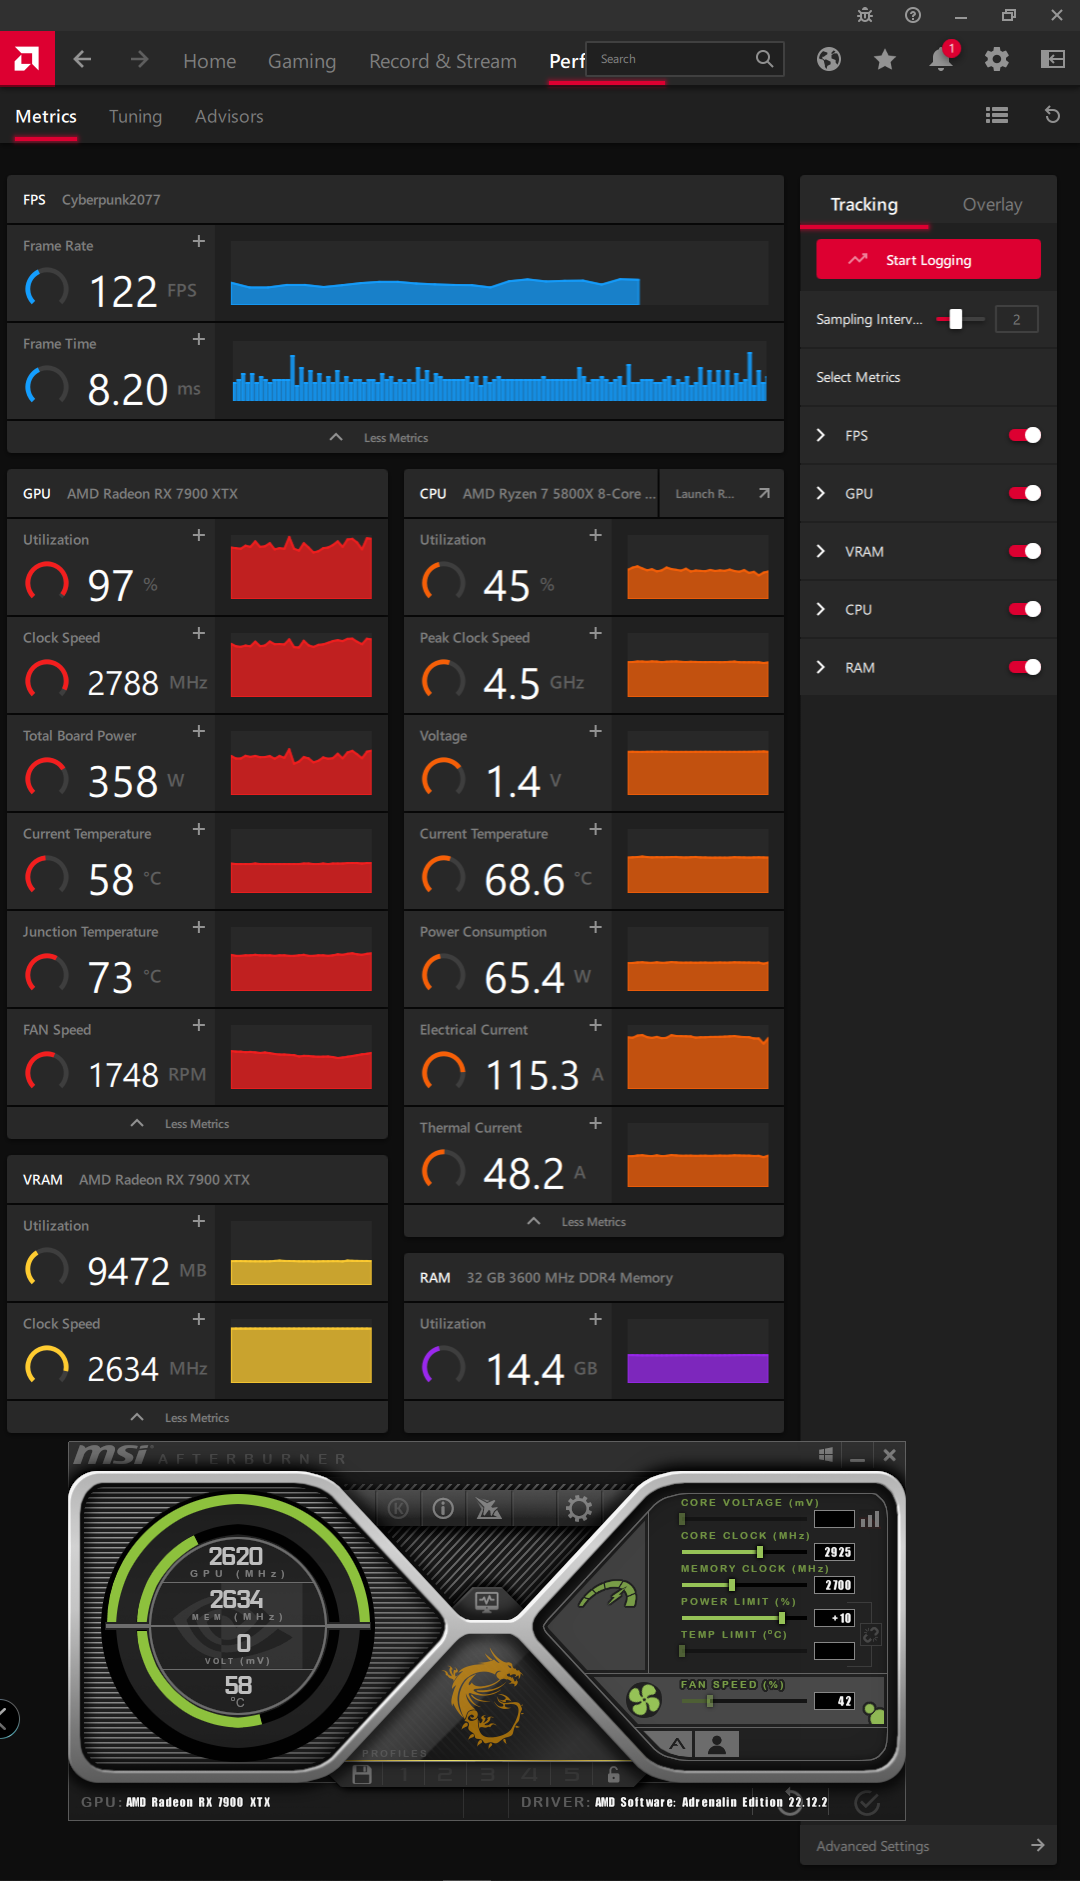
Task: Expand the FPS metrics group
Action: pyautogui.click(x=821, y=435)
